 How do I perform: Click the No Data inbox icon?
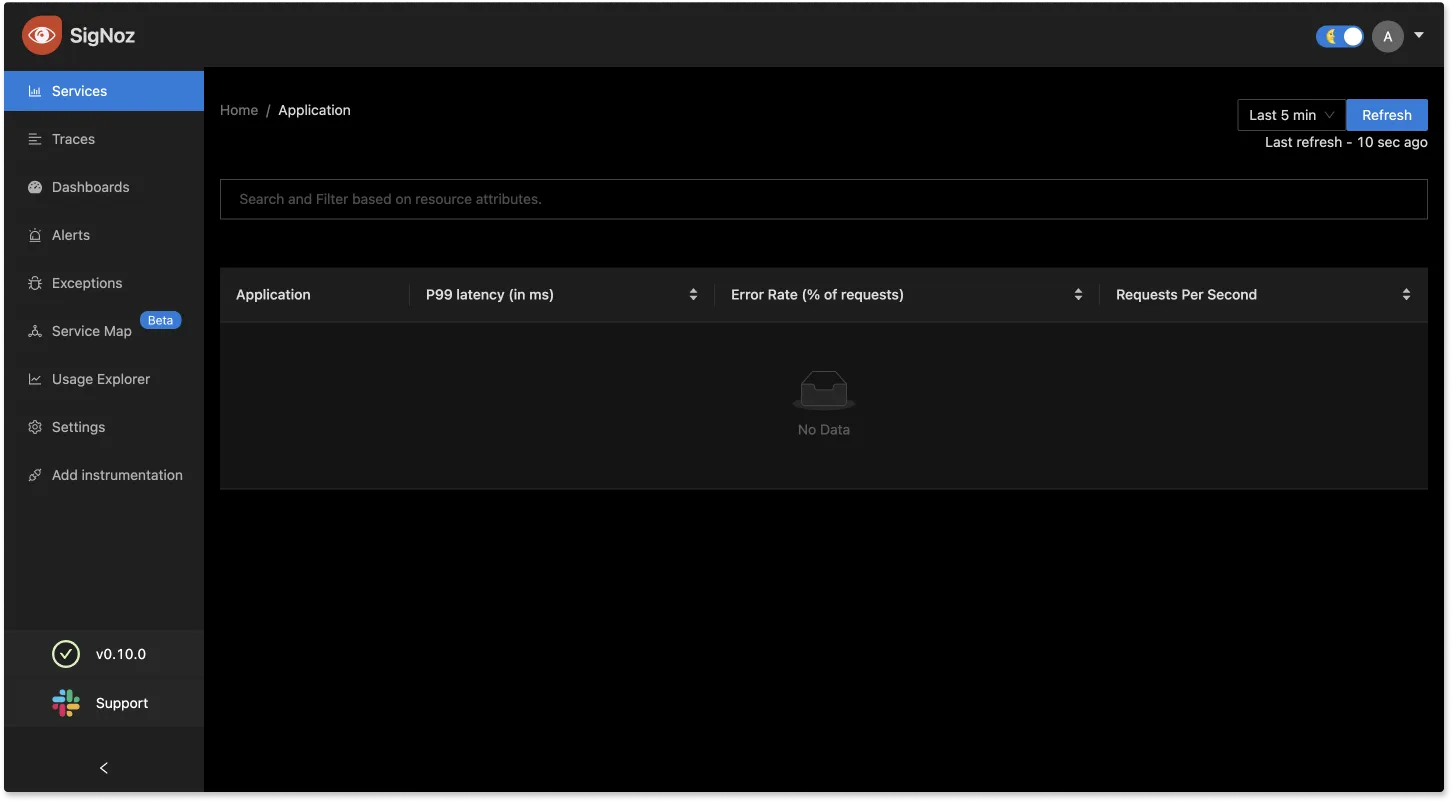pos(824,390)
